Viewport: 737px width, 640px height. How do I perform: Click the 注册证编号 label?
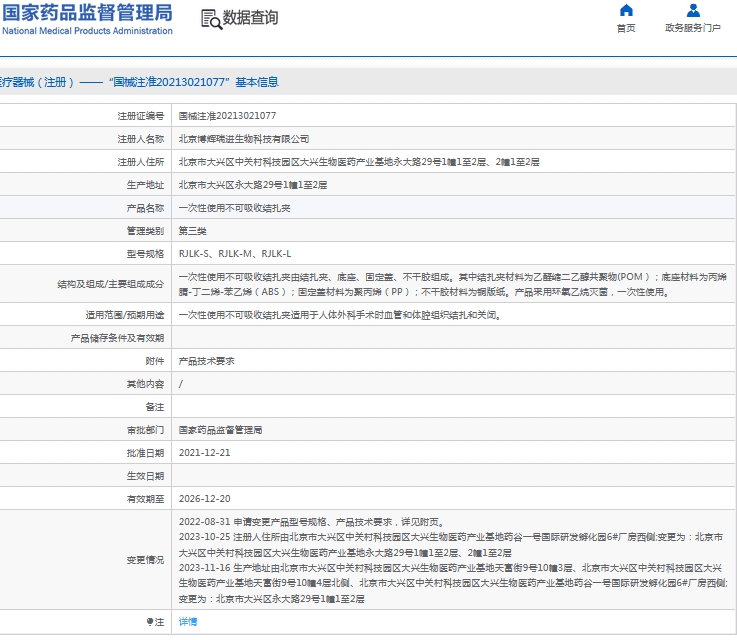(x=141, y=116)
